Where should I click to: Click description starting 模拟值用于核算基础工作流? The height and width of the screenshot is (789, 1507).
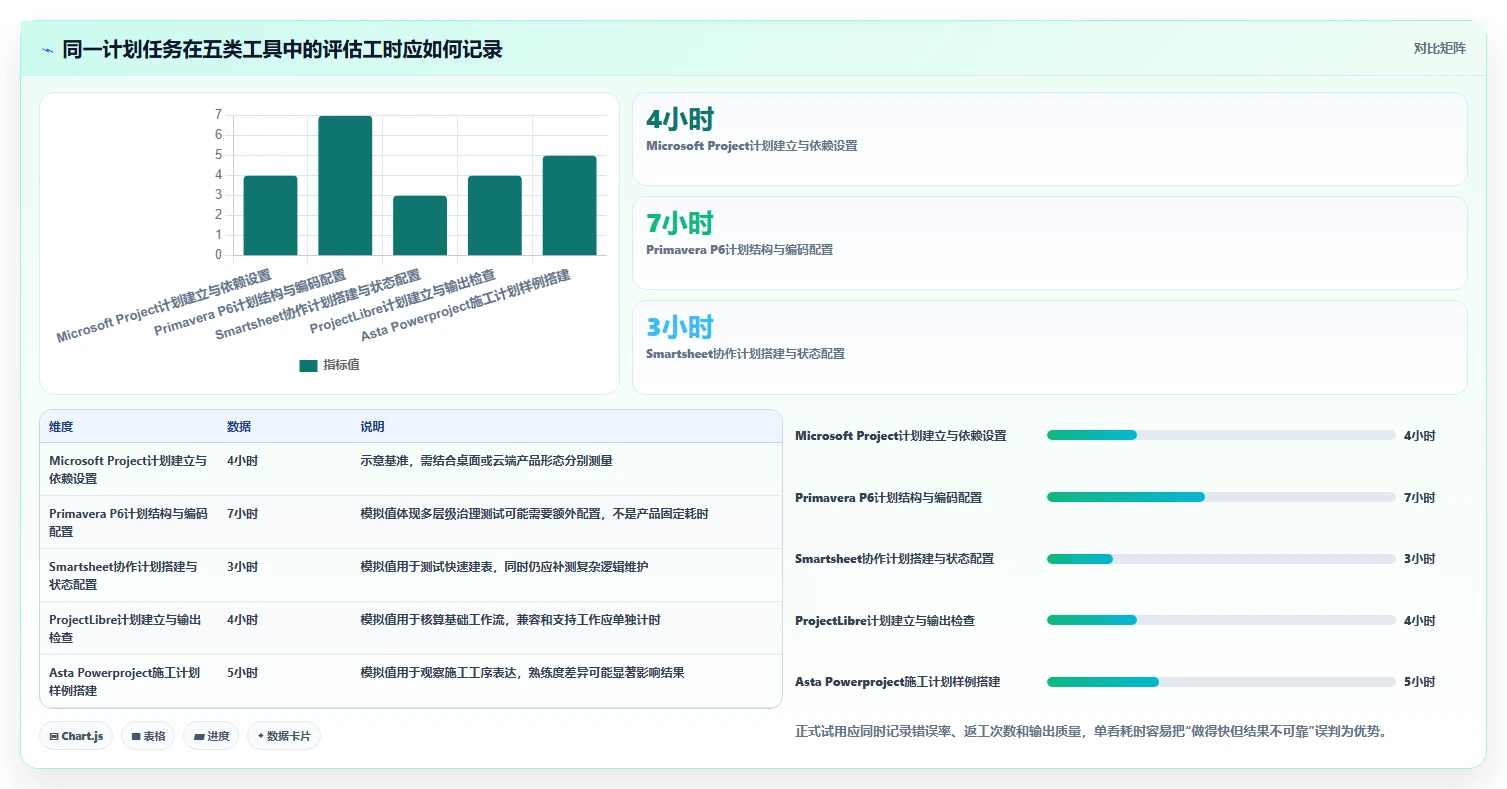(510, 620)
